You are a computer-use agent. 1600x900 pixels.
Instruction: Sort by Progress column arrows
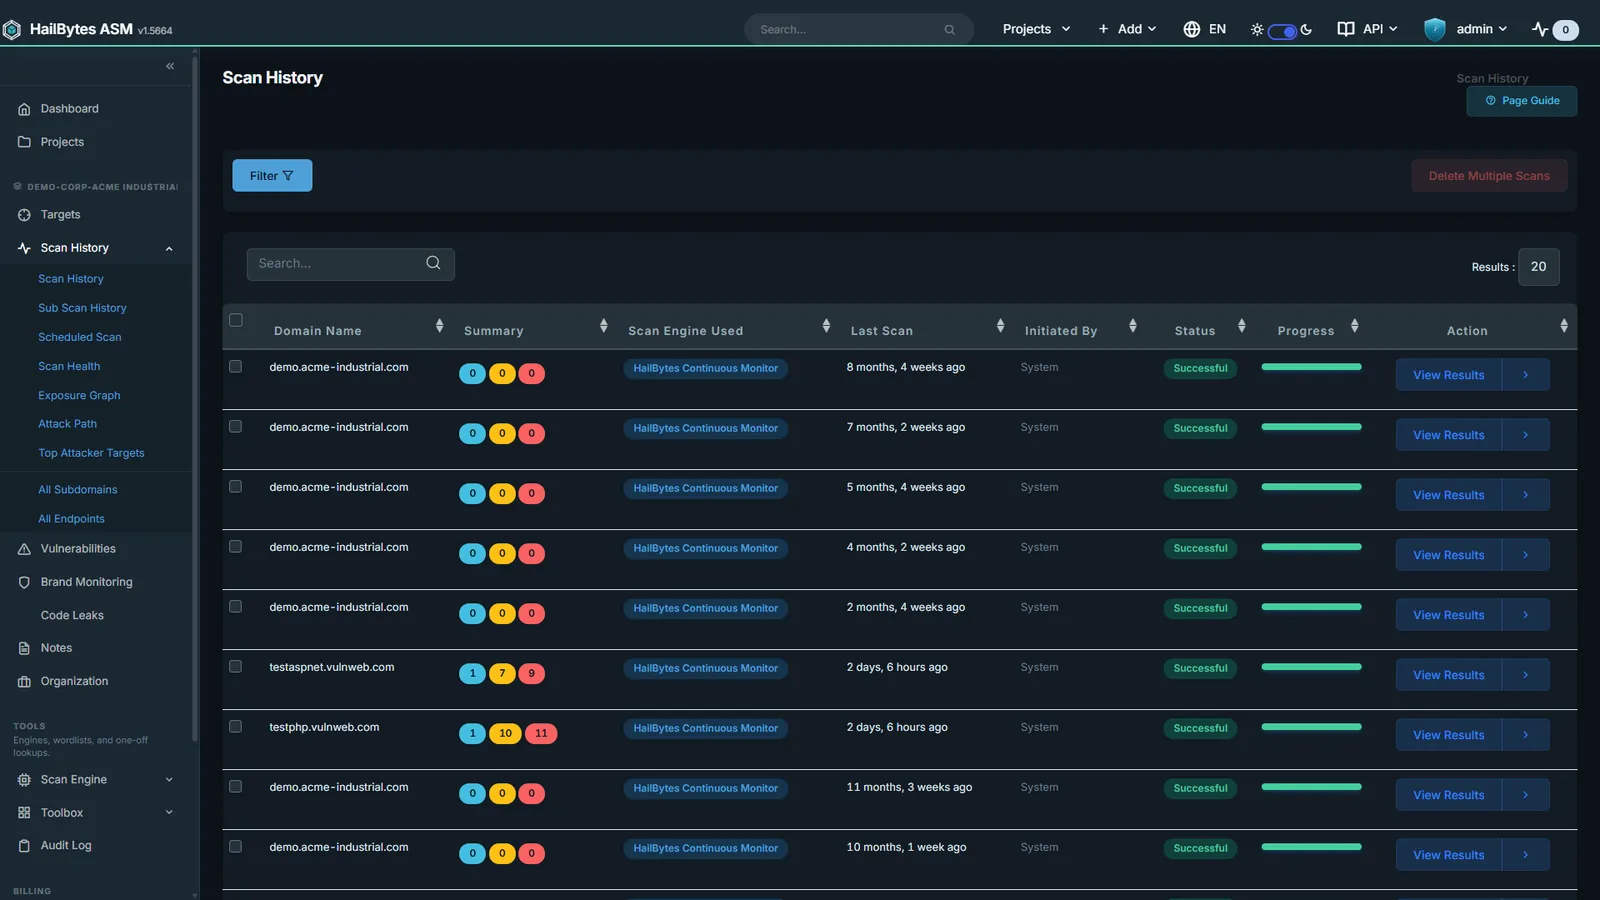[1354, 326]
